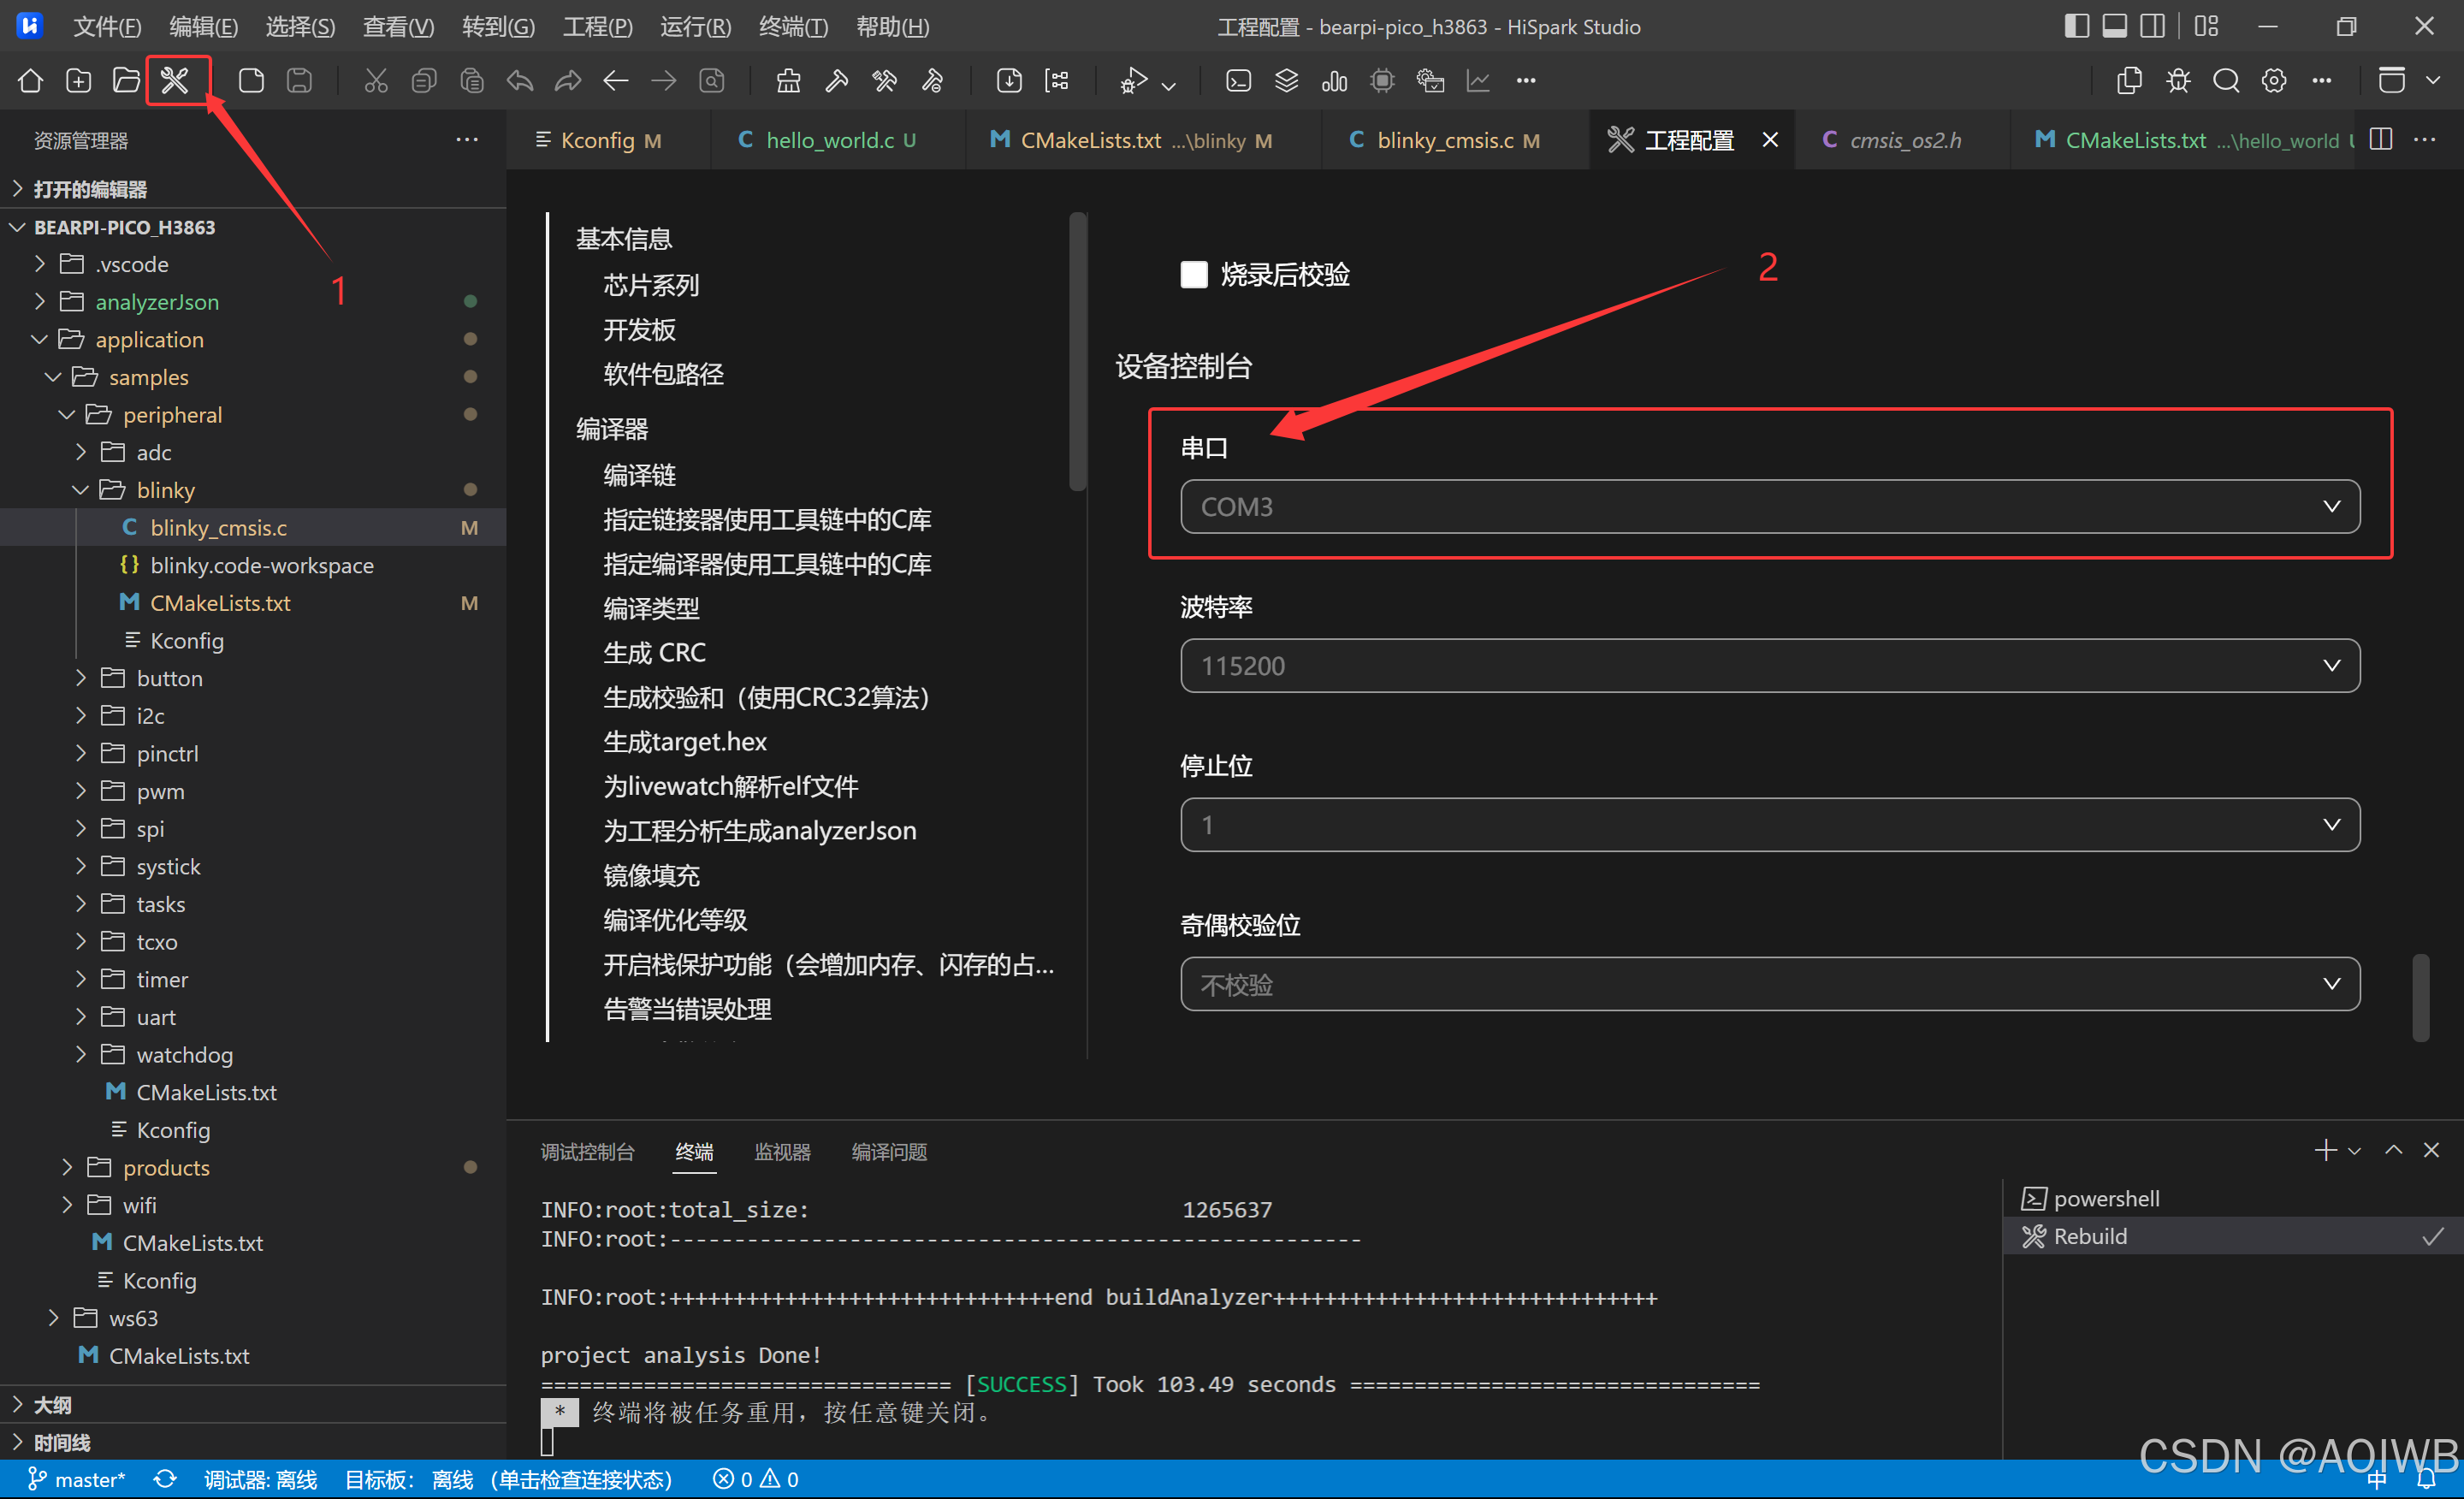Click the download/burn program icon
Image resolution: width=2464 pixels, height=1499 pixels.
1009,80
